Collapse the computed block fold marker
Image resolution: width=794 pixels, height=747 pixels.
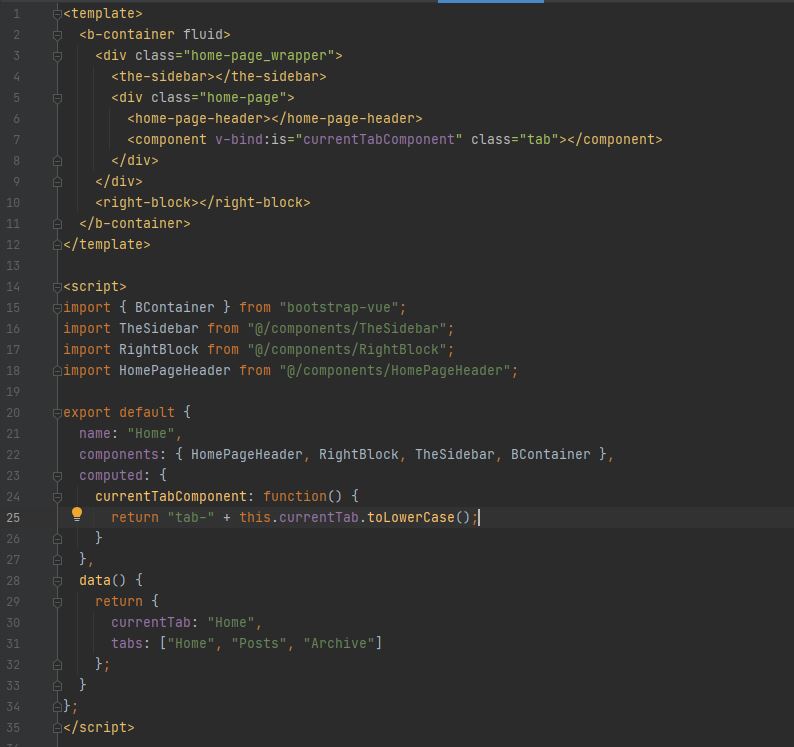(x=57, y=477)
